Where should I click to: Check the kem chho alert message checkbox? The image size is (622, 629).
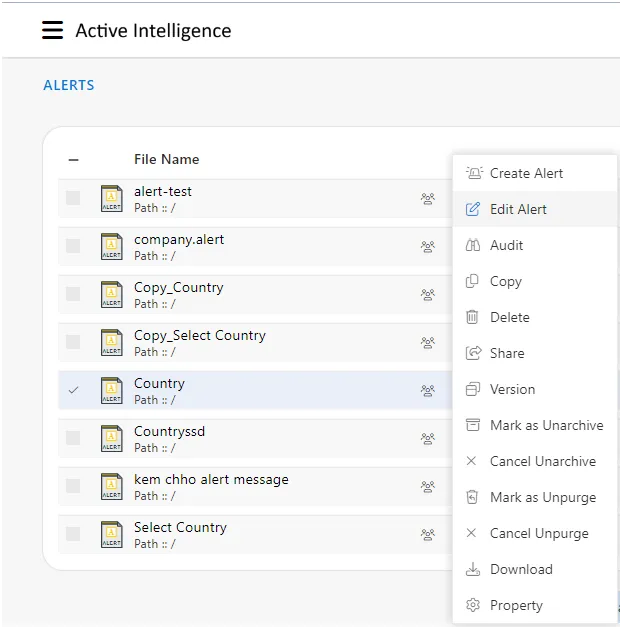(73, 486)
